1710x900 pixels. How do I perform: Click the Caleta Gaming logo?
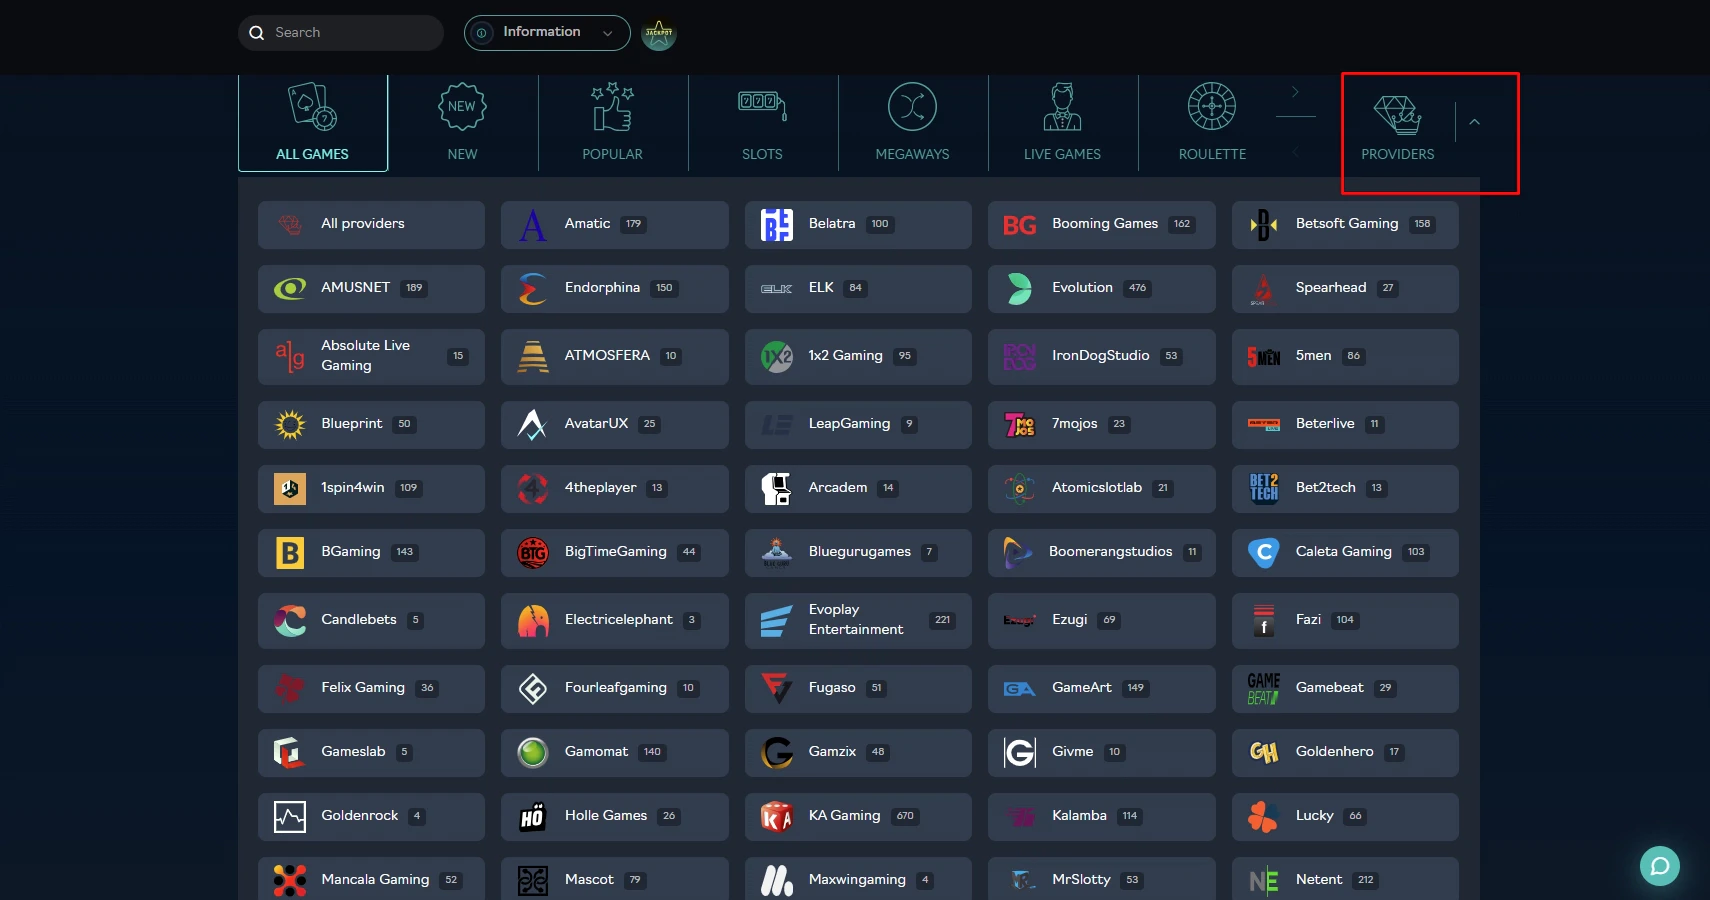[1264, 552]
